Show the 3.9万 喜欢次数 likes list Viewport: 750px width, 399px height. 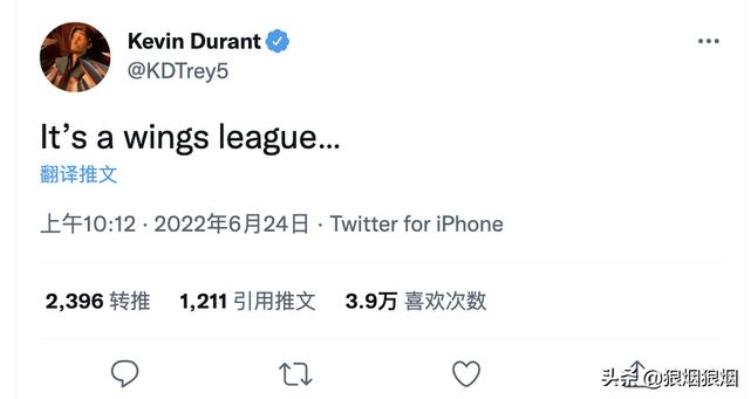click(x=416, y=301)
